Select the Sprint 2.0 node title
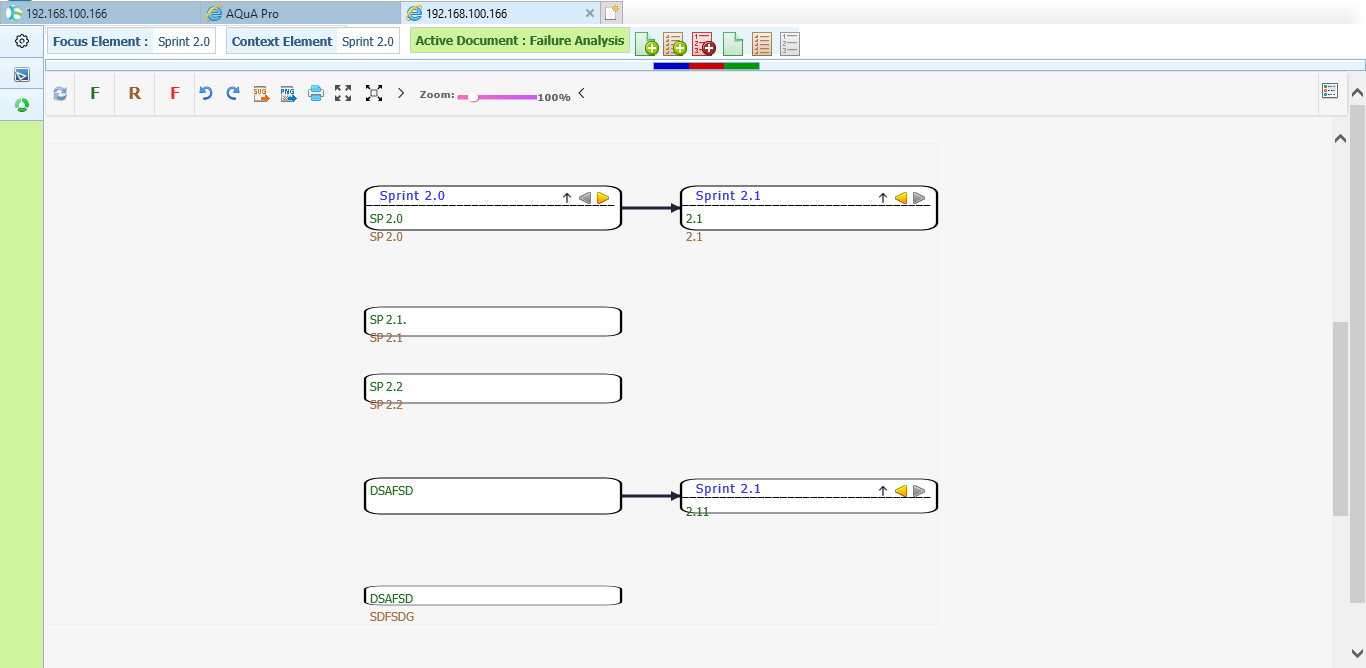The height and width of the screenshot is (668, 1366). tap(412, 196)
